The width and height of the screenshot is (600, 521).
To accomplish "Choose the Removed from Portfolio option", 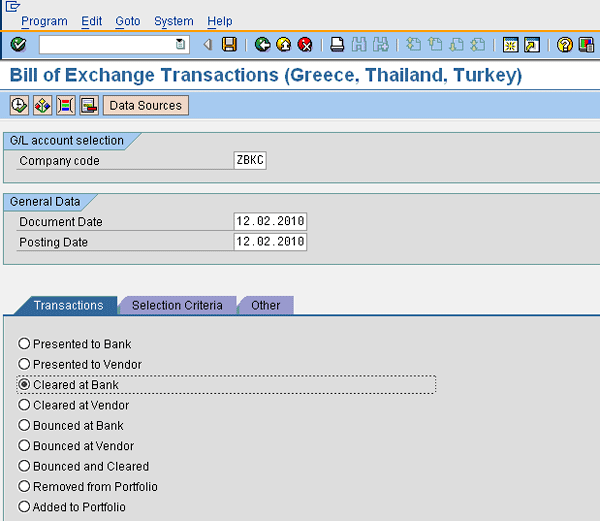I will pyautogui.click(x=24, y=487).
